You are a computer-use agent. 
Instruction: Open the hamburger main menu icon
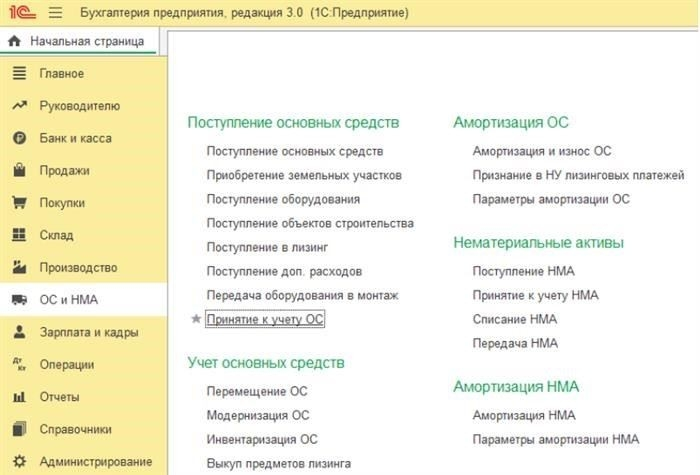(54, 12)
